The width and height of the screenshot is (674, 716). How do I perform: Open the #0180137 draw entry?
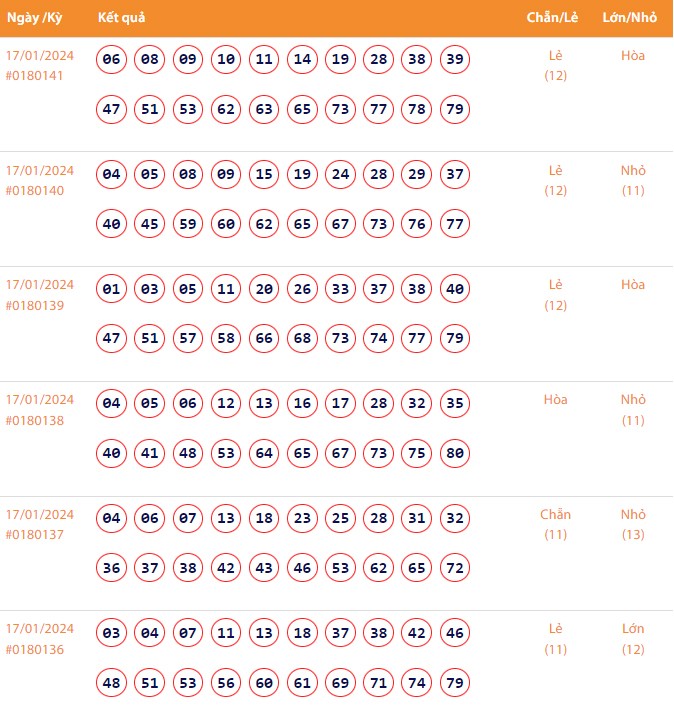pyautogui.click(x=35, y=535)
